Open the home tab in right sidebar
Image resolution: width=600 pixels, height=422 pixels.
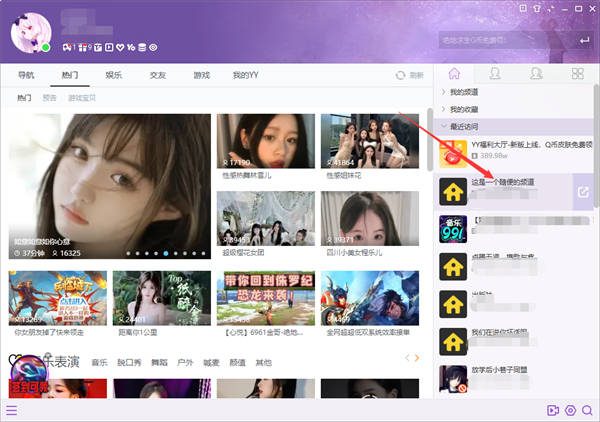454,73
